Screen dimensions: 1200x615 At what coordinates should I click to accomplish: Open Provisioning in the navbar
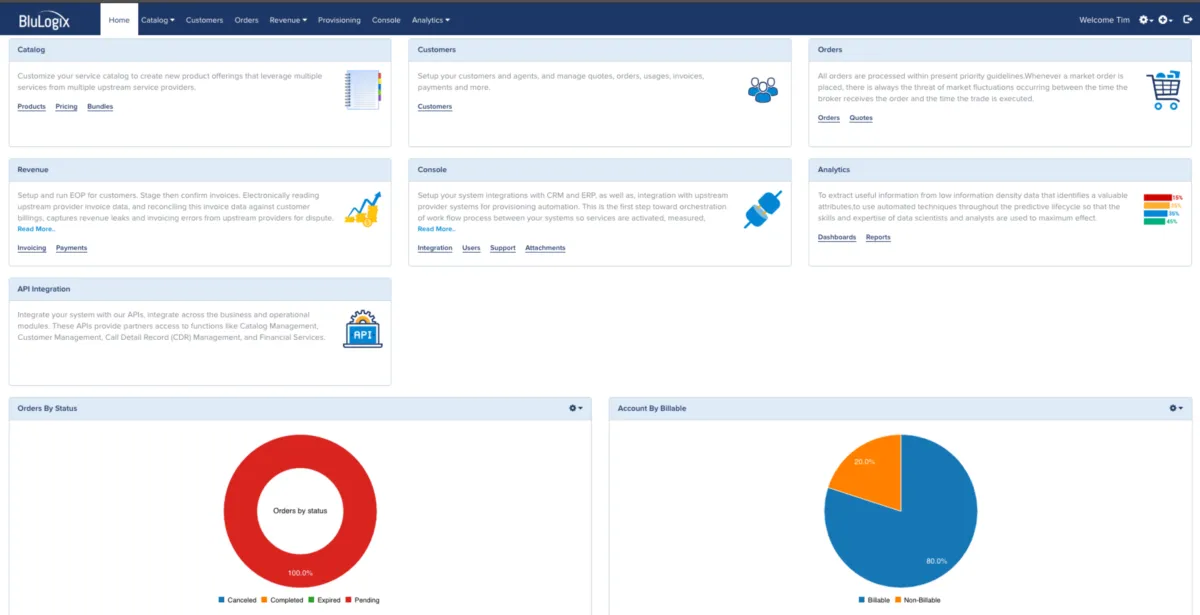point(339,20)
